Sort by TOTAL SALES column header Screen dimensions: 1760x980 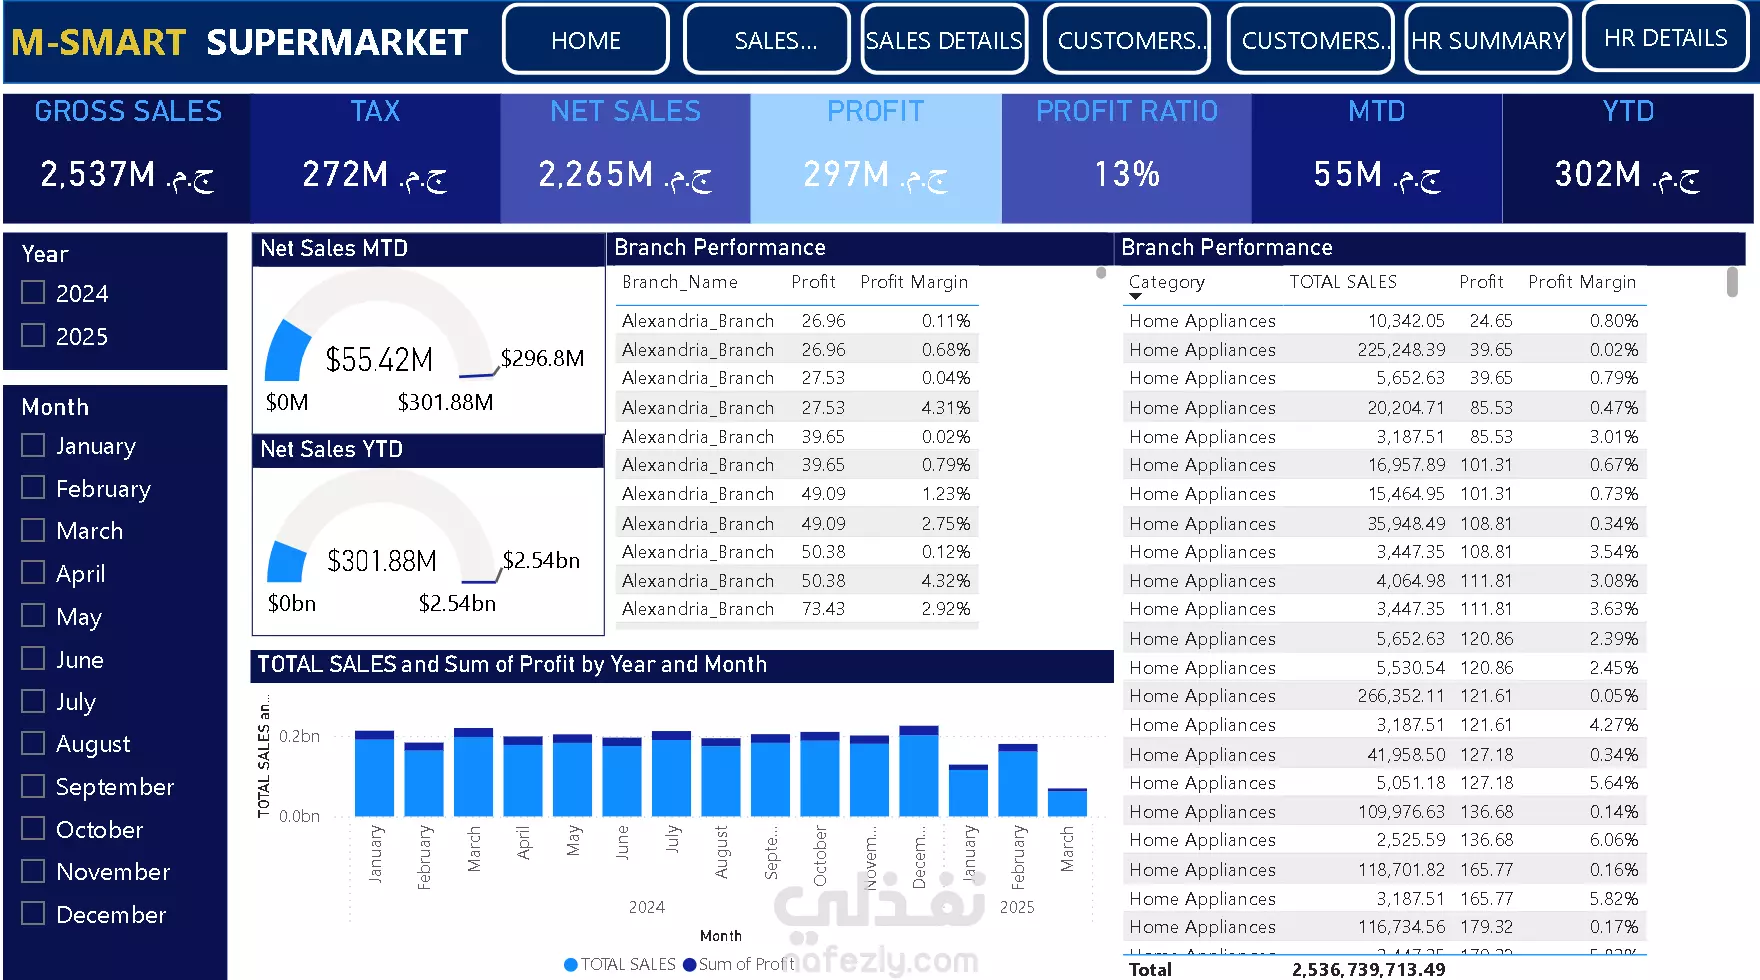point(1342,282)
